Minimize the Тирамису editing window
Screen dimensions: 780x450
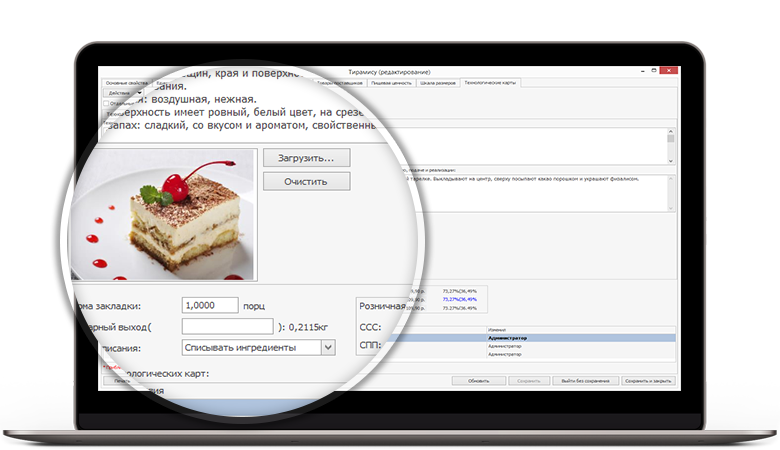pos(643,71)
